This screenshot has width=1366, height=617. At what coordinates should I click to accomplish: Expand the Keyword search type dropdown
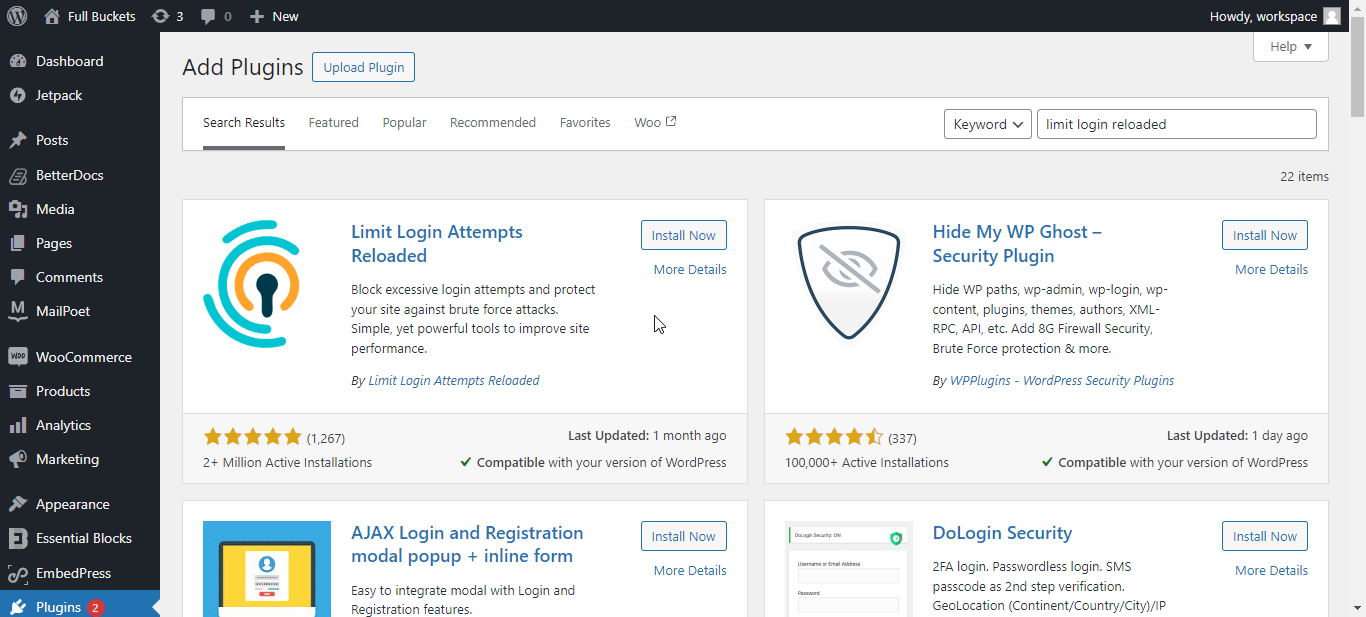(x=987, y=124)
